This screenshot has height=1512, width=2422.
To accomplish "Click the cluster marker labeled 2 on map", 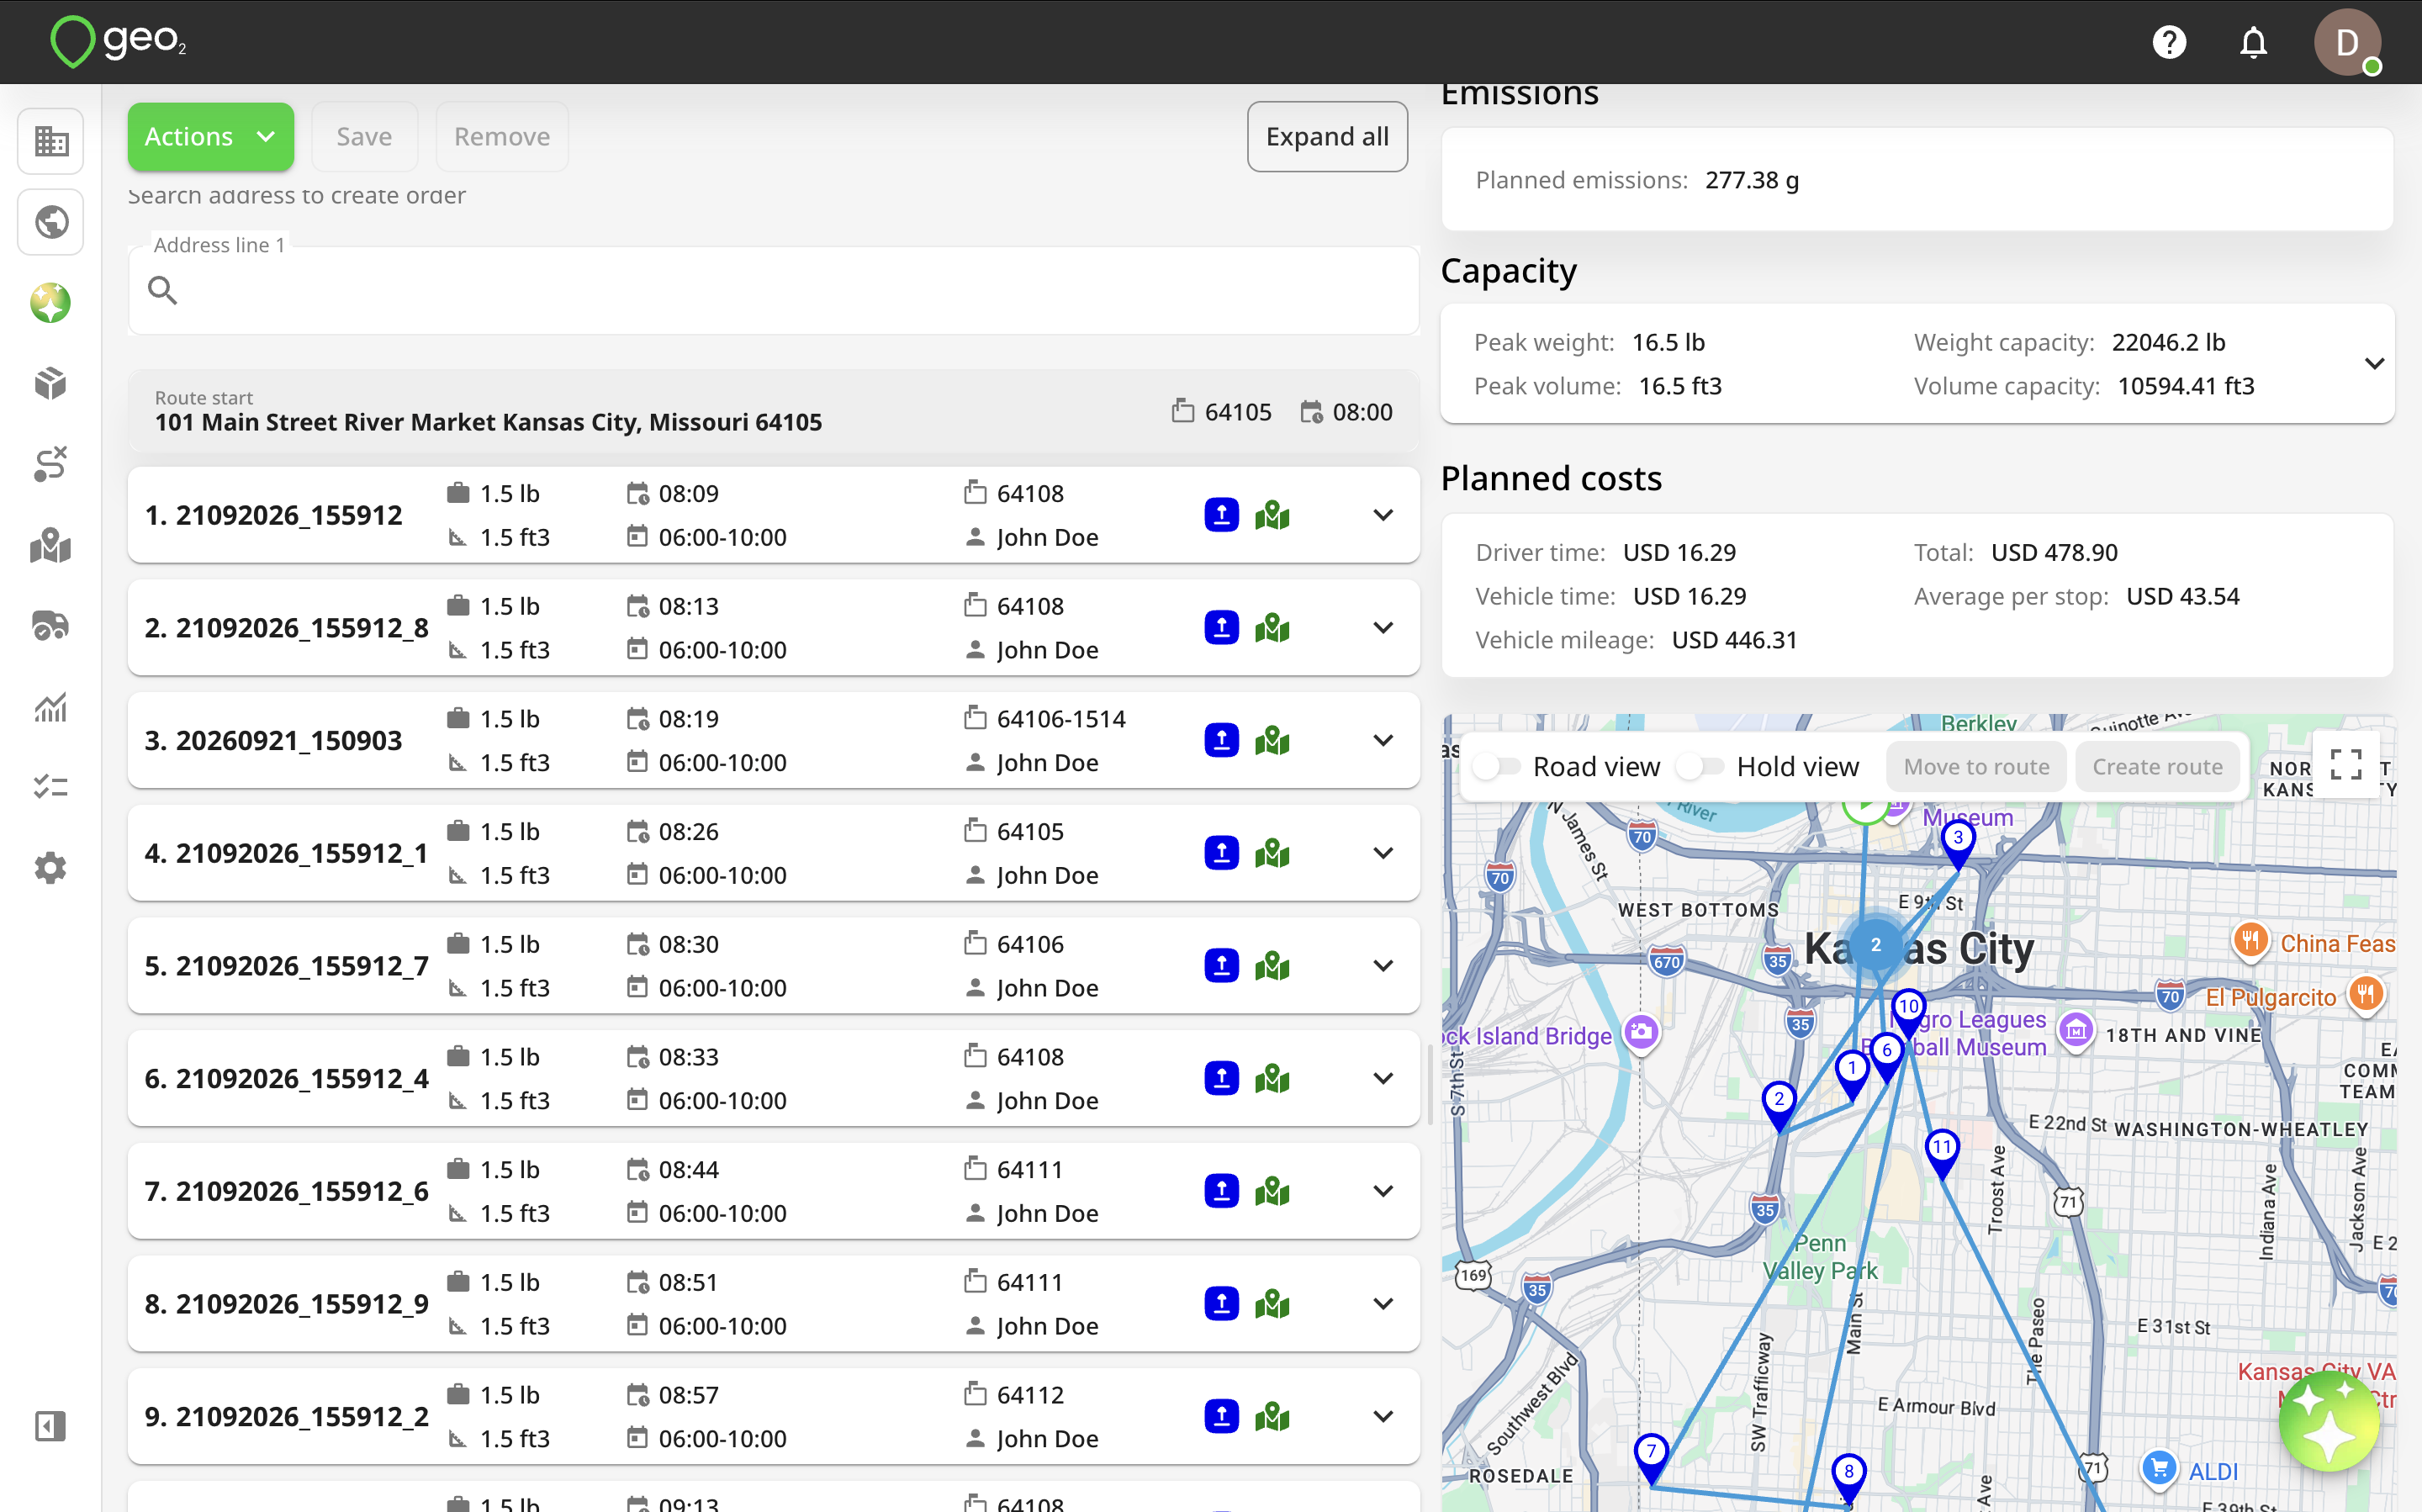I will pyautogui.click(x=1876, y=944).
